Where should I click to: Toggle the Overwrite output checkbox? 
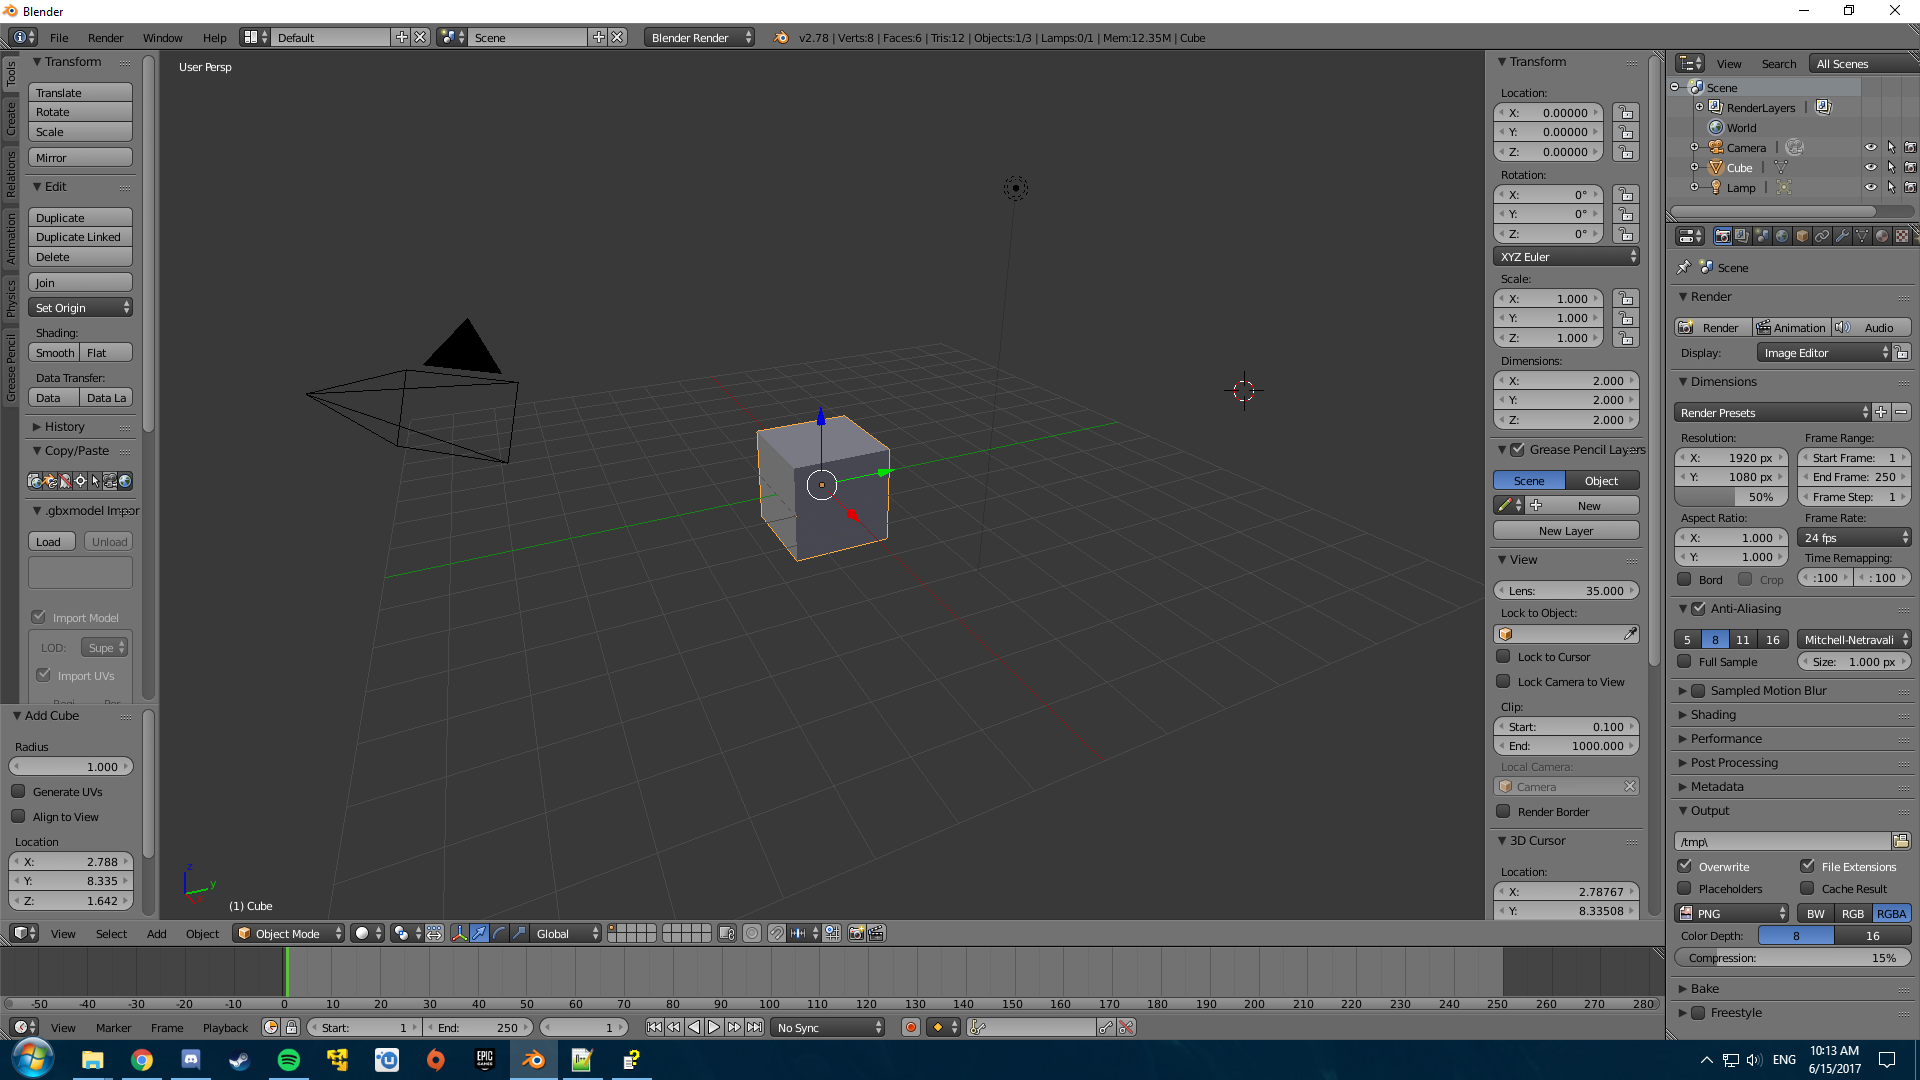point(1685,866)
